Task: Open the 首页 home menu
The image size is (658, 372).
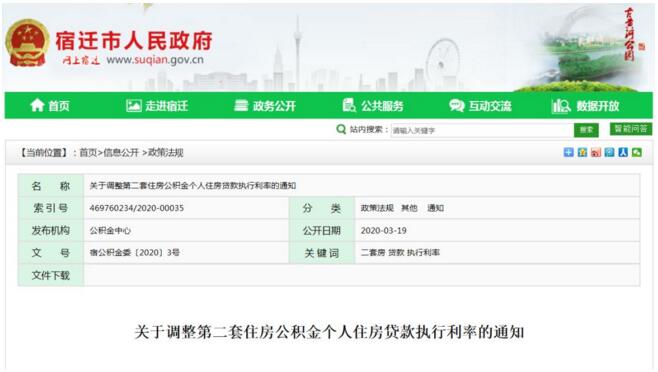Action: click(x=50, y=105)
